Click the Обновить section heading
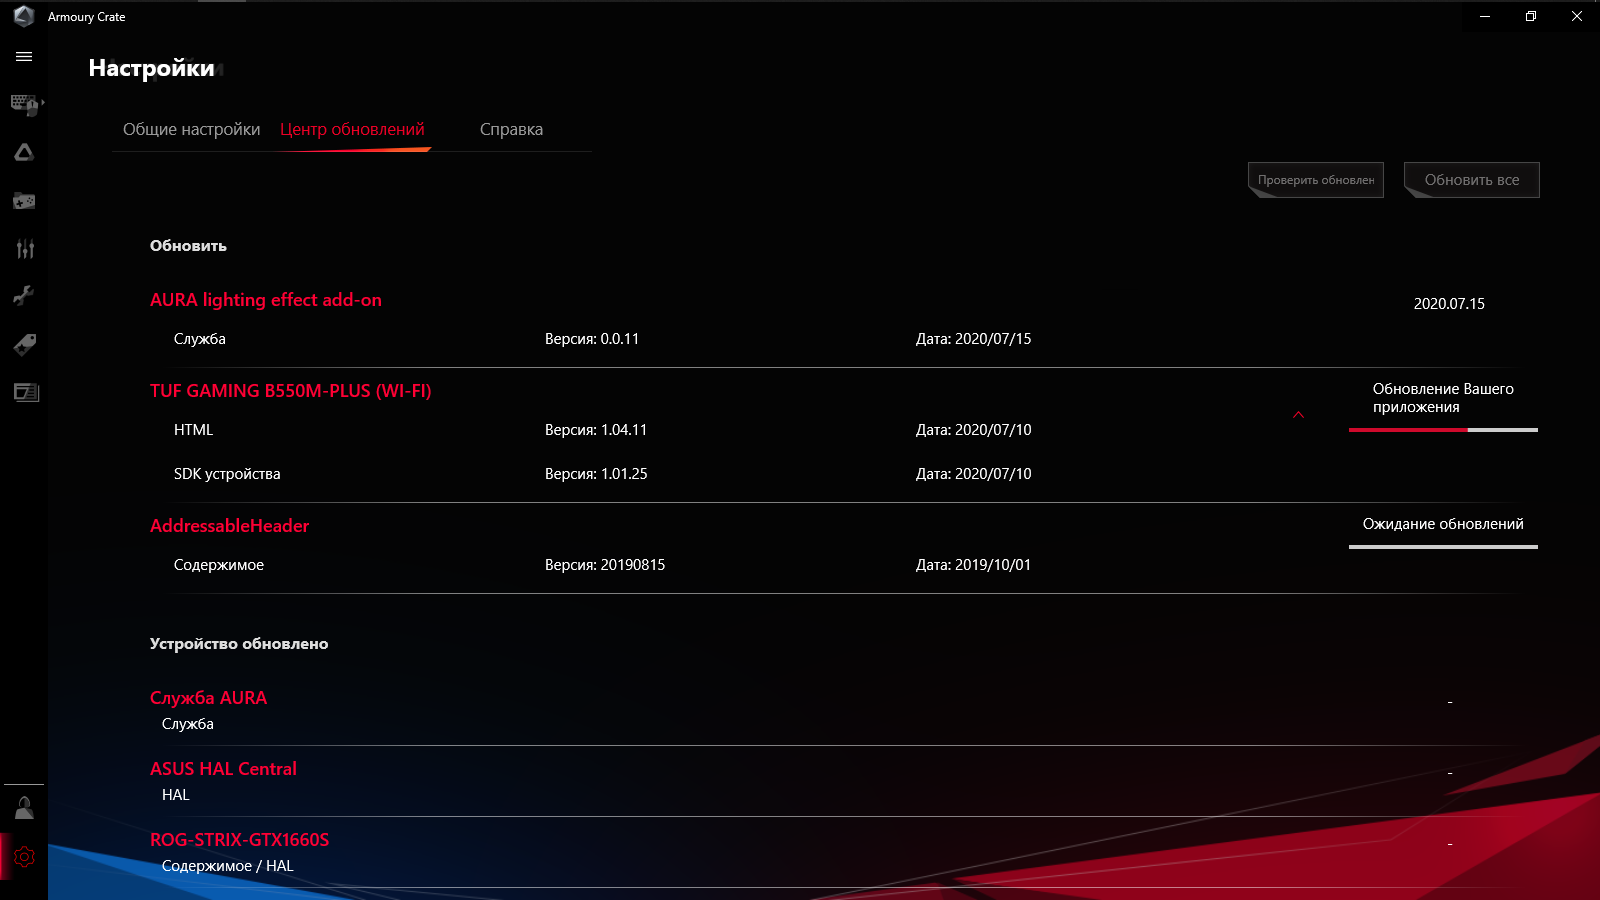This screenshot has height=900, width=1600. pos(188,246)
